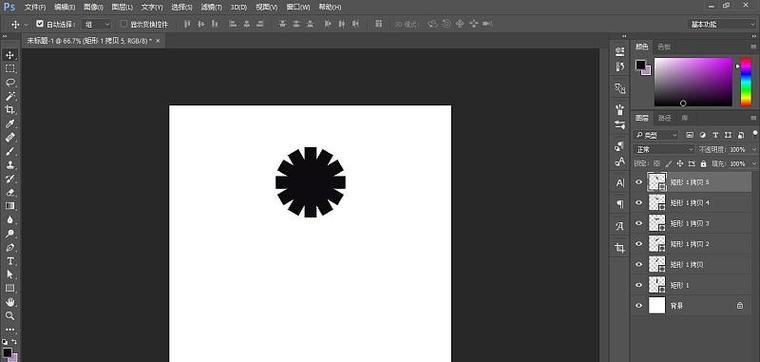This screenshot has height=362, width=760.
Task: Click the foreground color swatch in Color panel
Action: coord(641,65)
